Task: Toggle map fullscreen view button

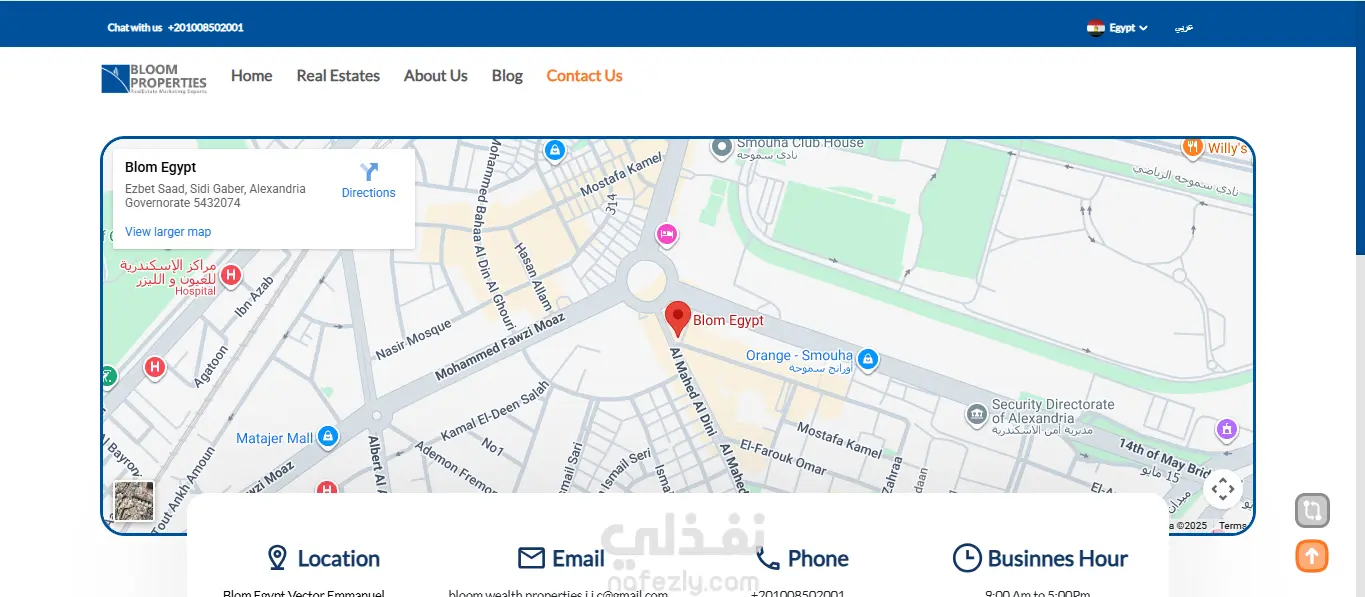Action: click(x=1222, y=489)
